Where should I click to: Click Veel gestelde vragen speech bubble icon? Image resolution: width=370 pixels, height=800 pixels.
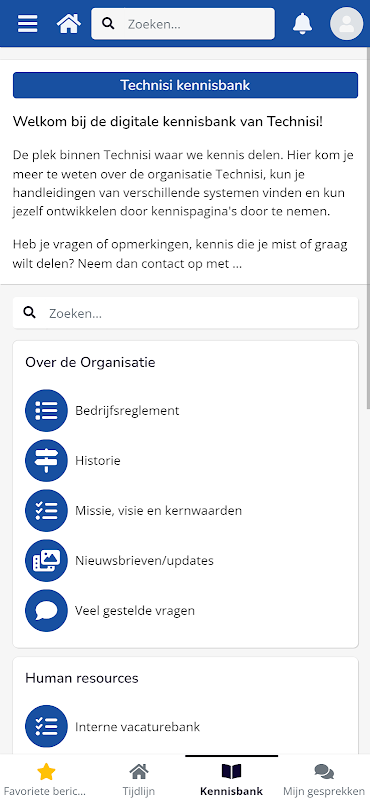coord(46,611)
